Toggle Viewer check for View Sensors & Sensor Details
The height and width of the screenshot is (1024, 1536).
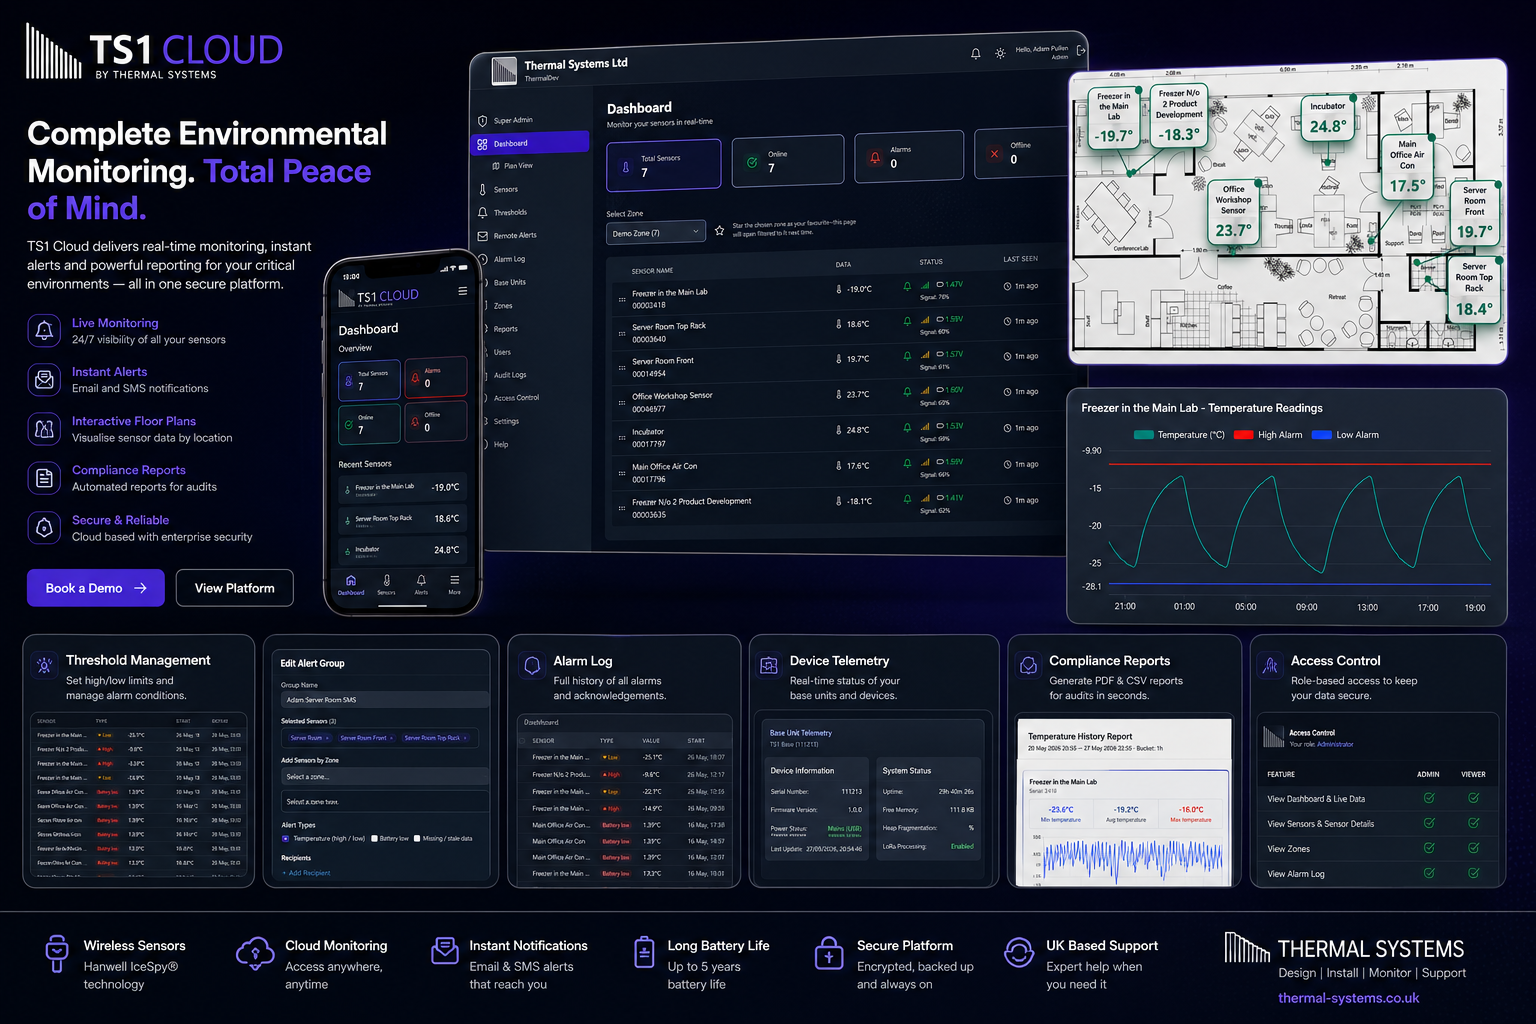[x=1474, y=823]
